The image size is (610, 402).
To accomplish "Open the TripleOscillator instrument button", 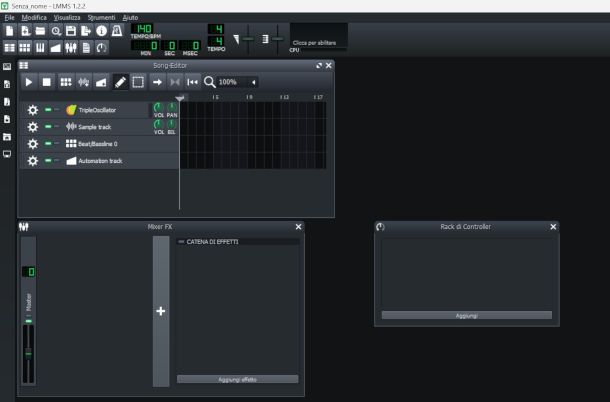I will 106,110.
